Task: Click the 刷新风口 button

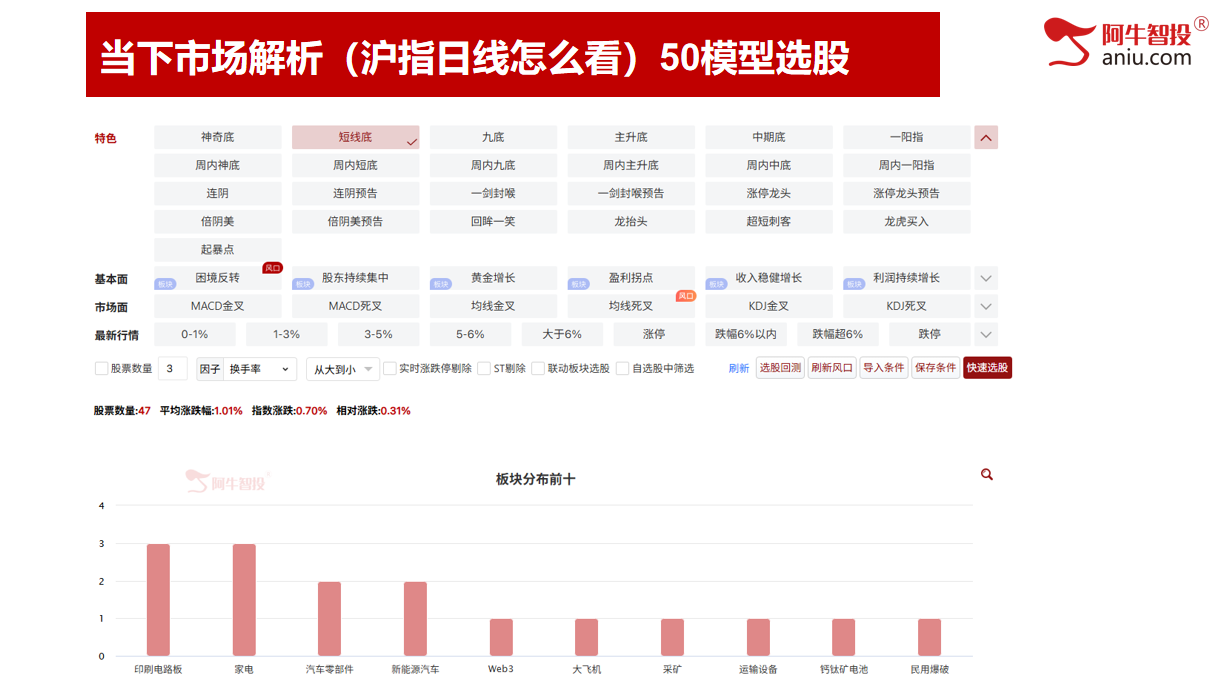Action: click(x=832, y=368)
